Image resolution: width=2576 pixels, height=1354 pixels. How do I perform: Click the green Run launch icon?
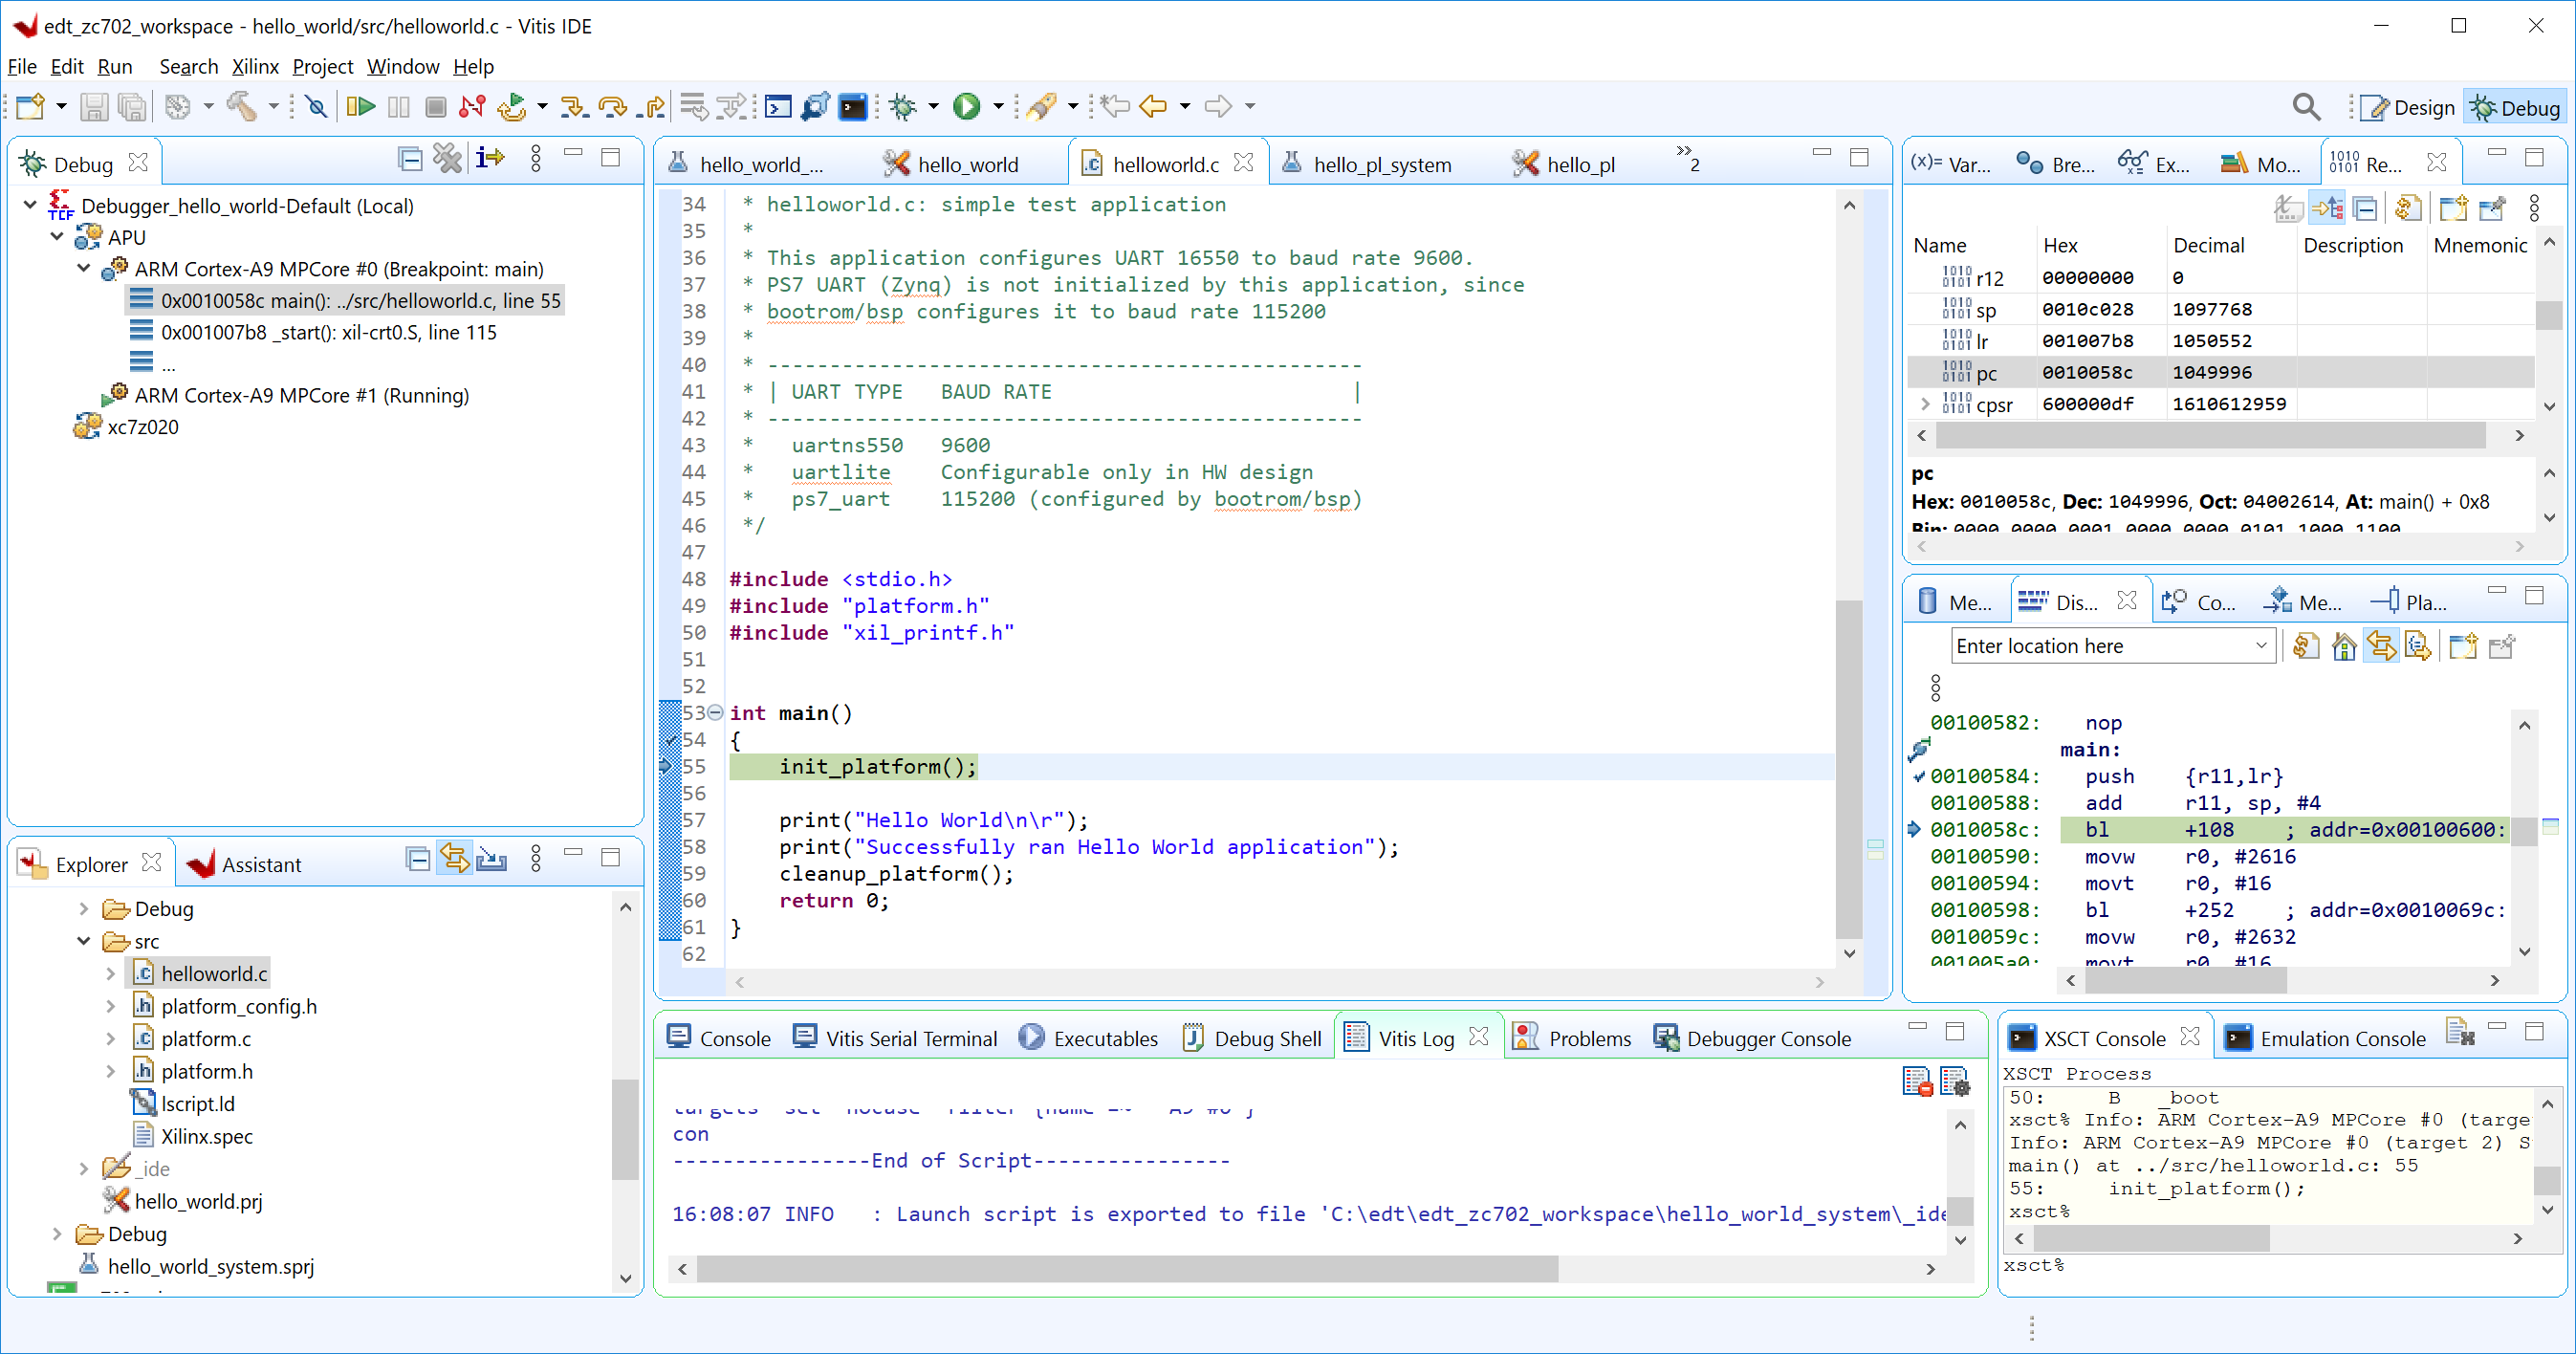(967, 106)
